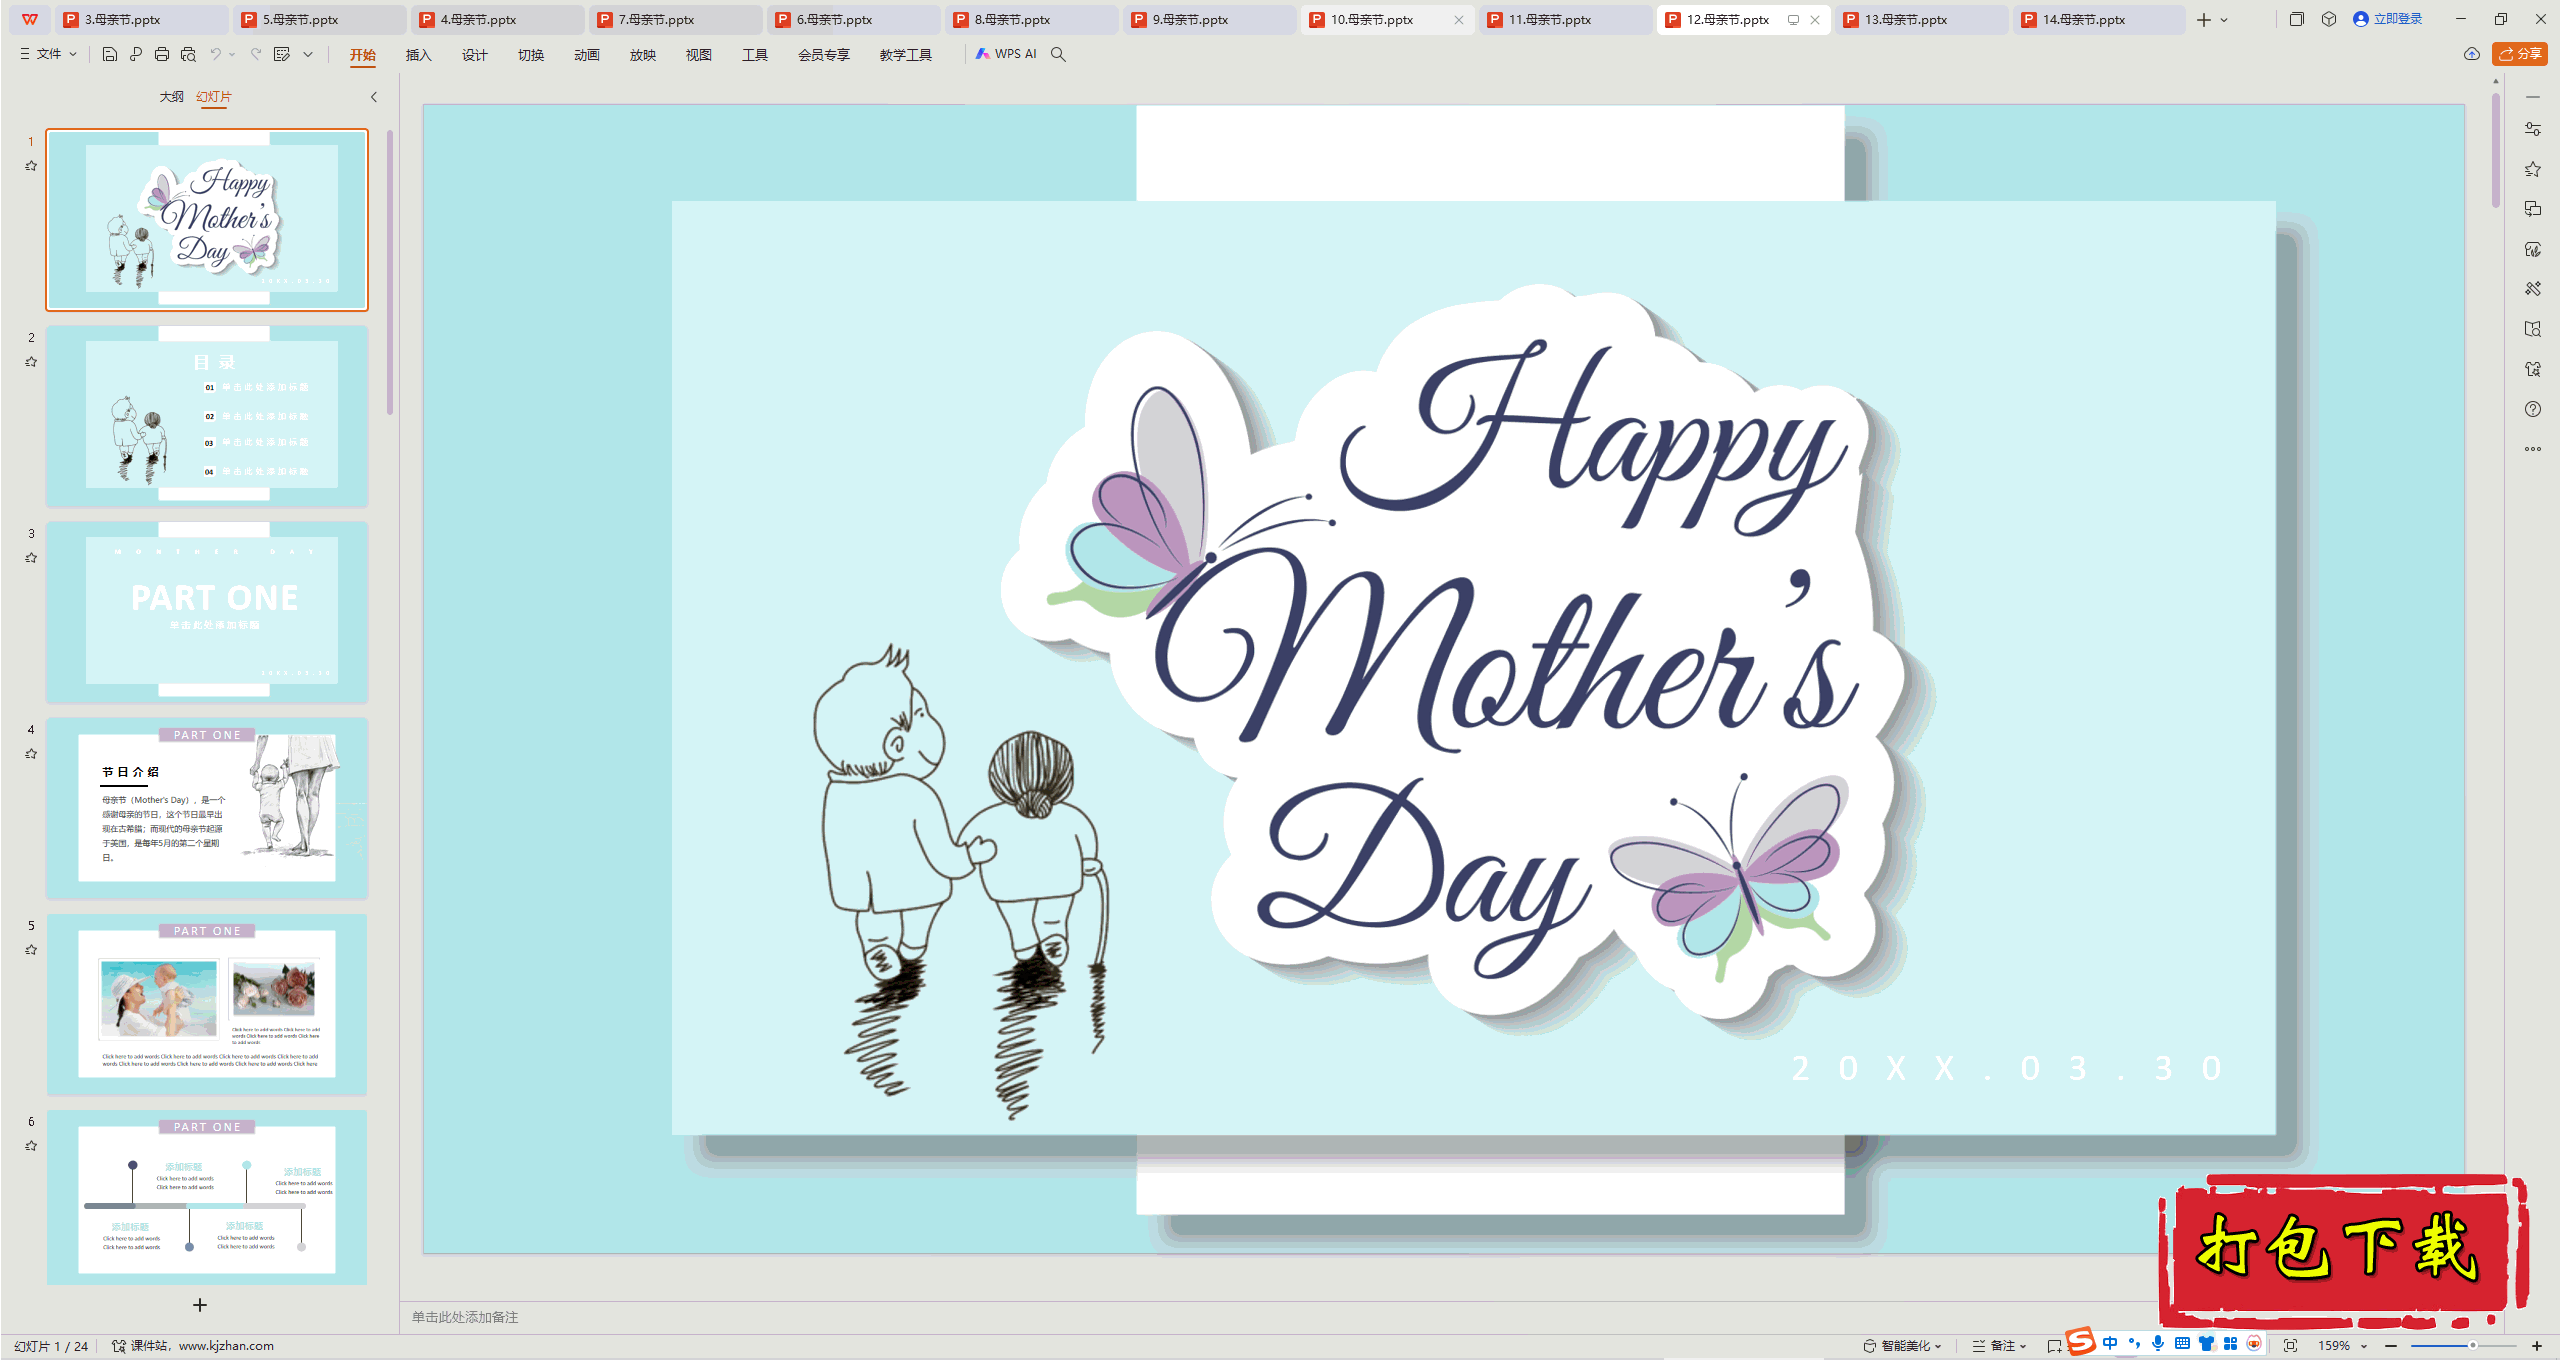This screenshot has height=1360, width=2560.
Task: Switch to the 3.母亲节.pptx document tab
Action: click(x=140, y=20)
